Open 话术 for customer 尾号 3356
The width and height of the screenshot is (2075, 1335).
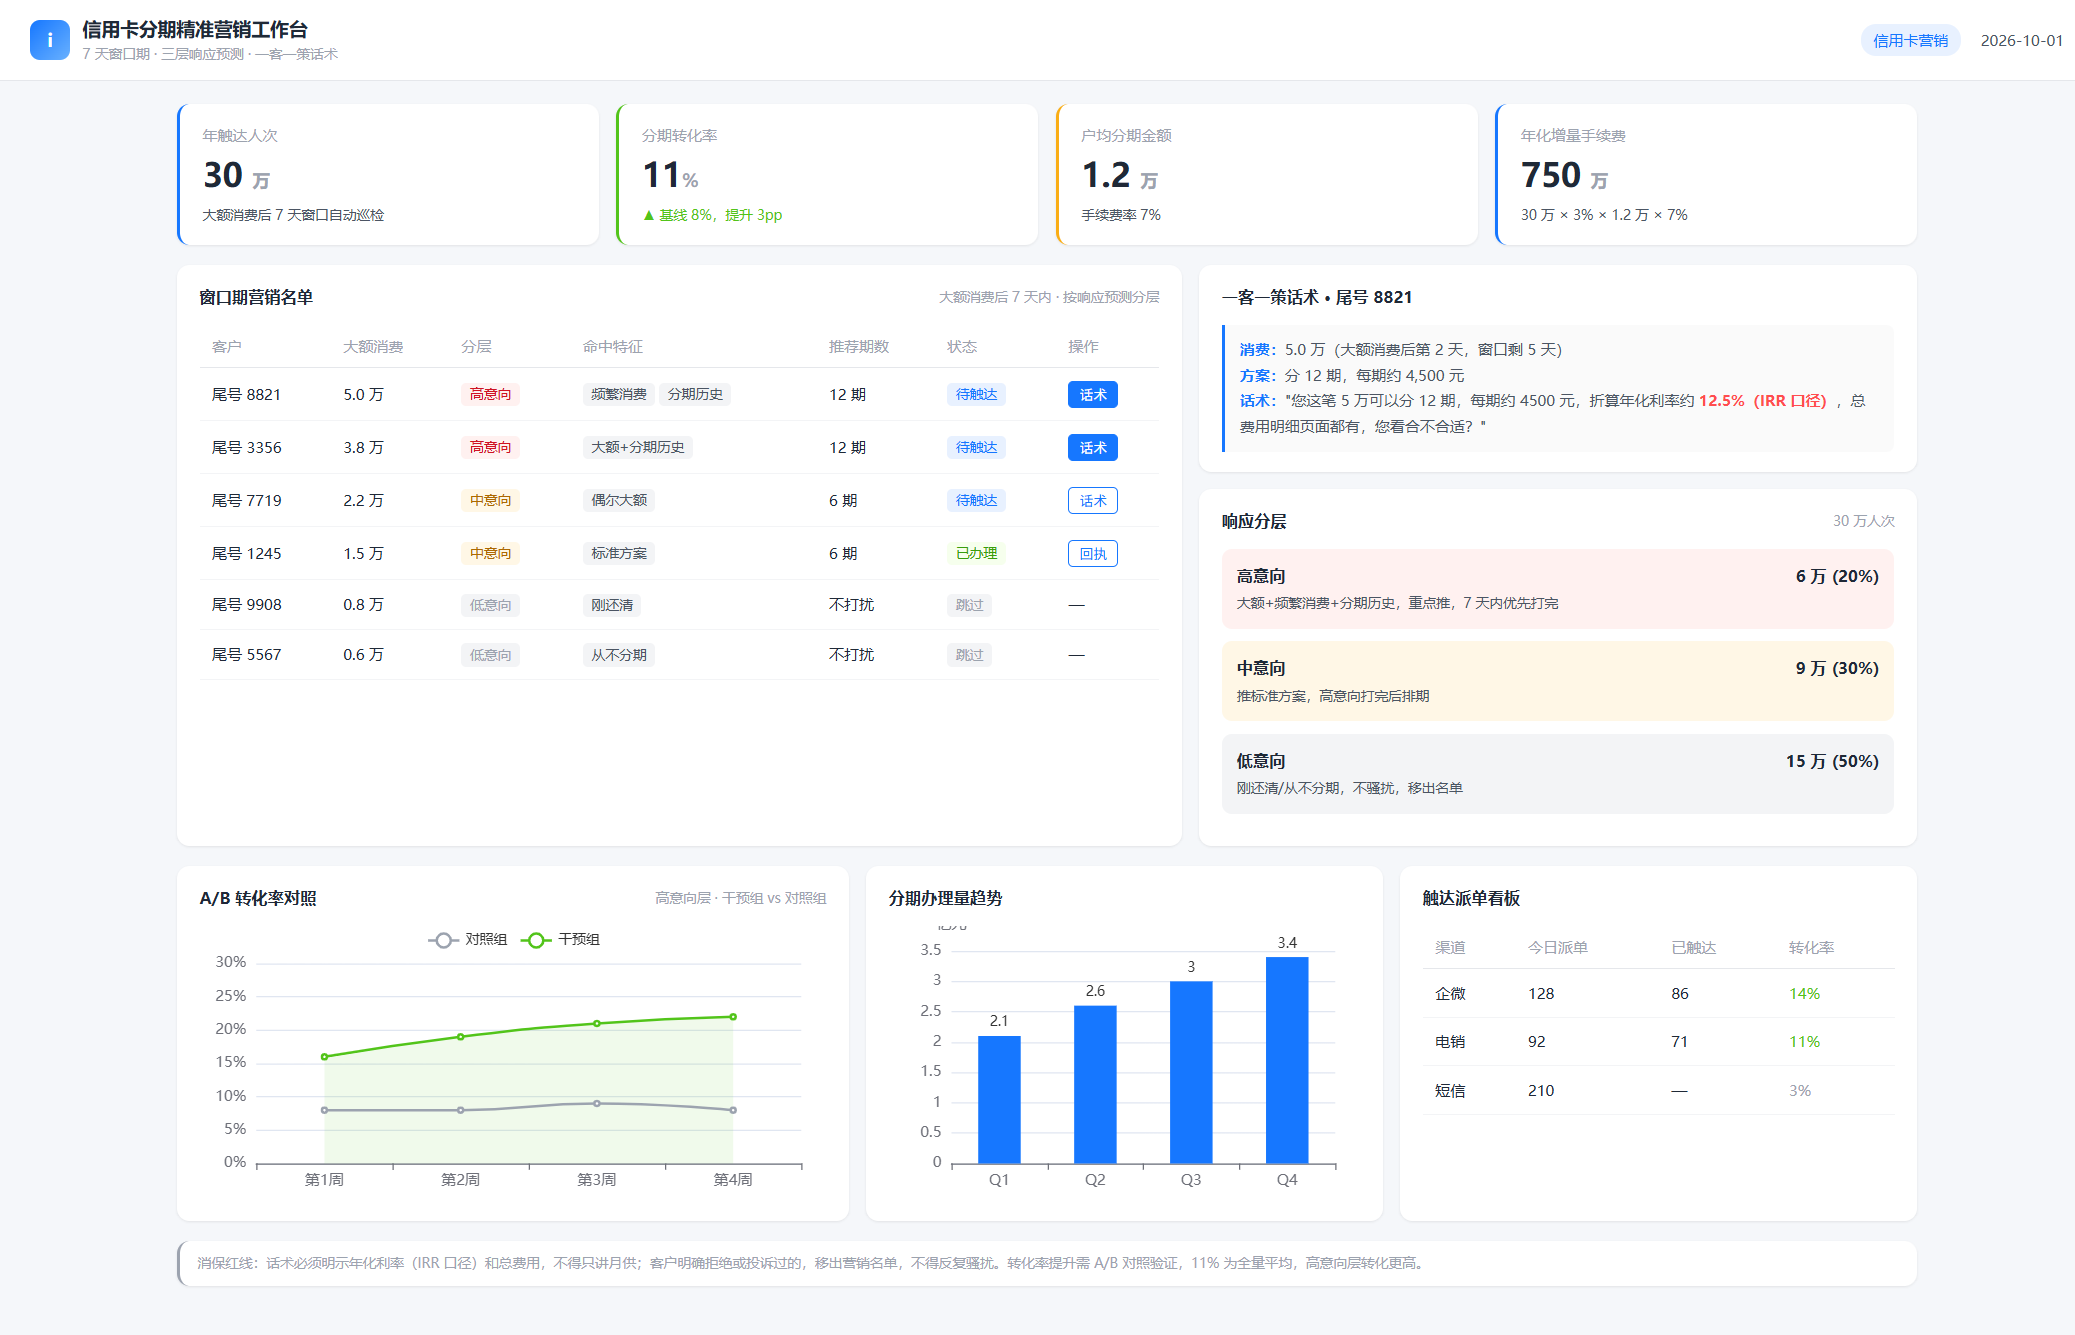pyautogui.click(x=1092, y=448)
